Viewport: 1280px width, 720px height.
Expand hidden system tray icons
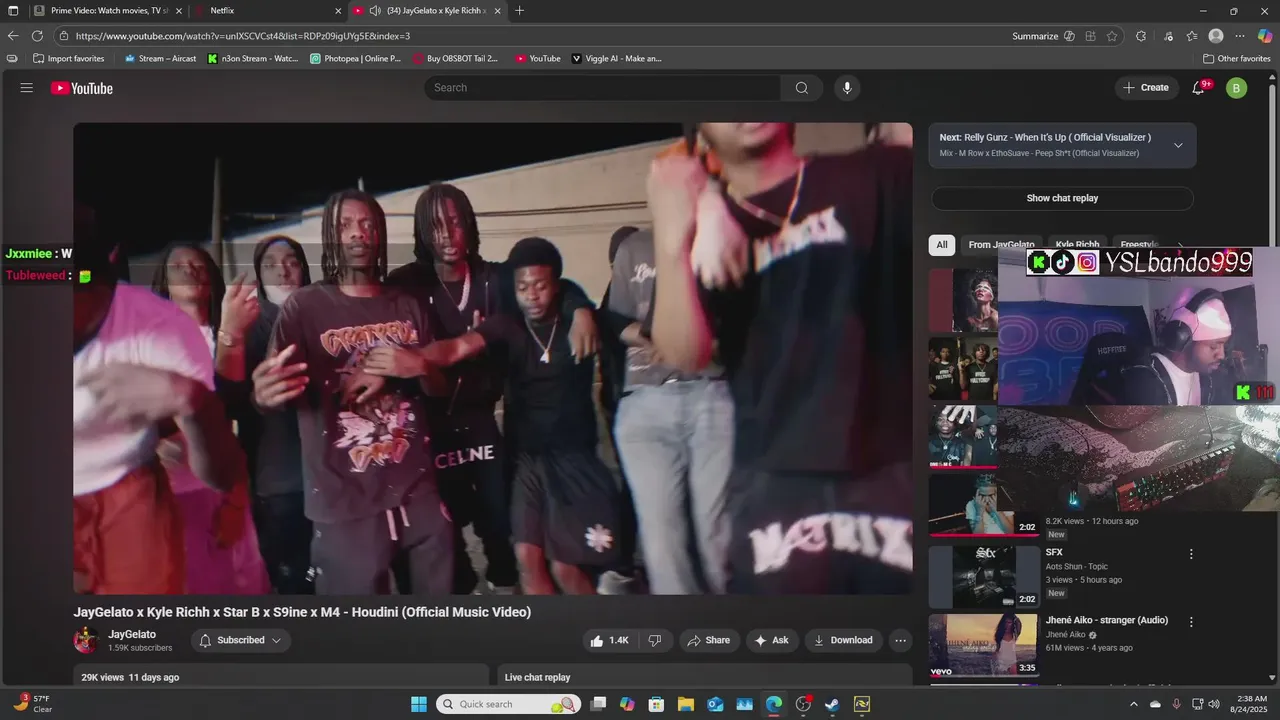(x=1133, y=704)
